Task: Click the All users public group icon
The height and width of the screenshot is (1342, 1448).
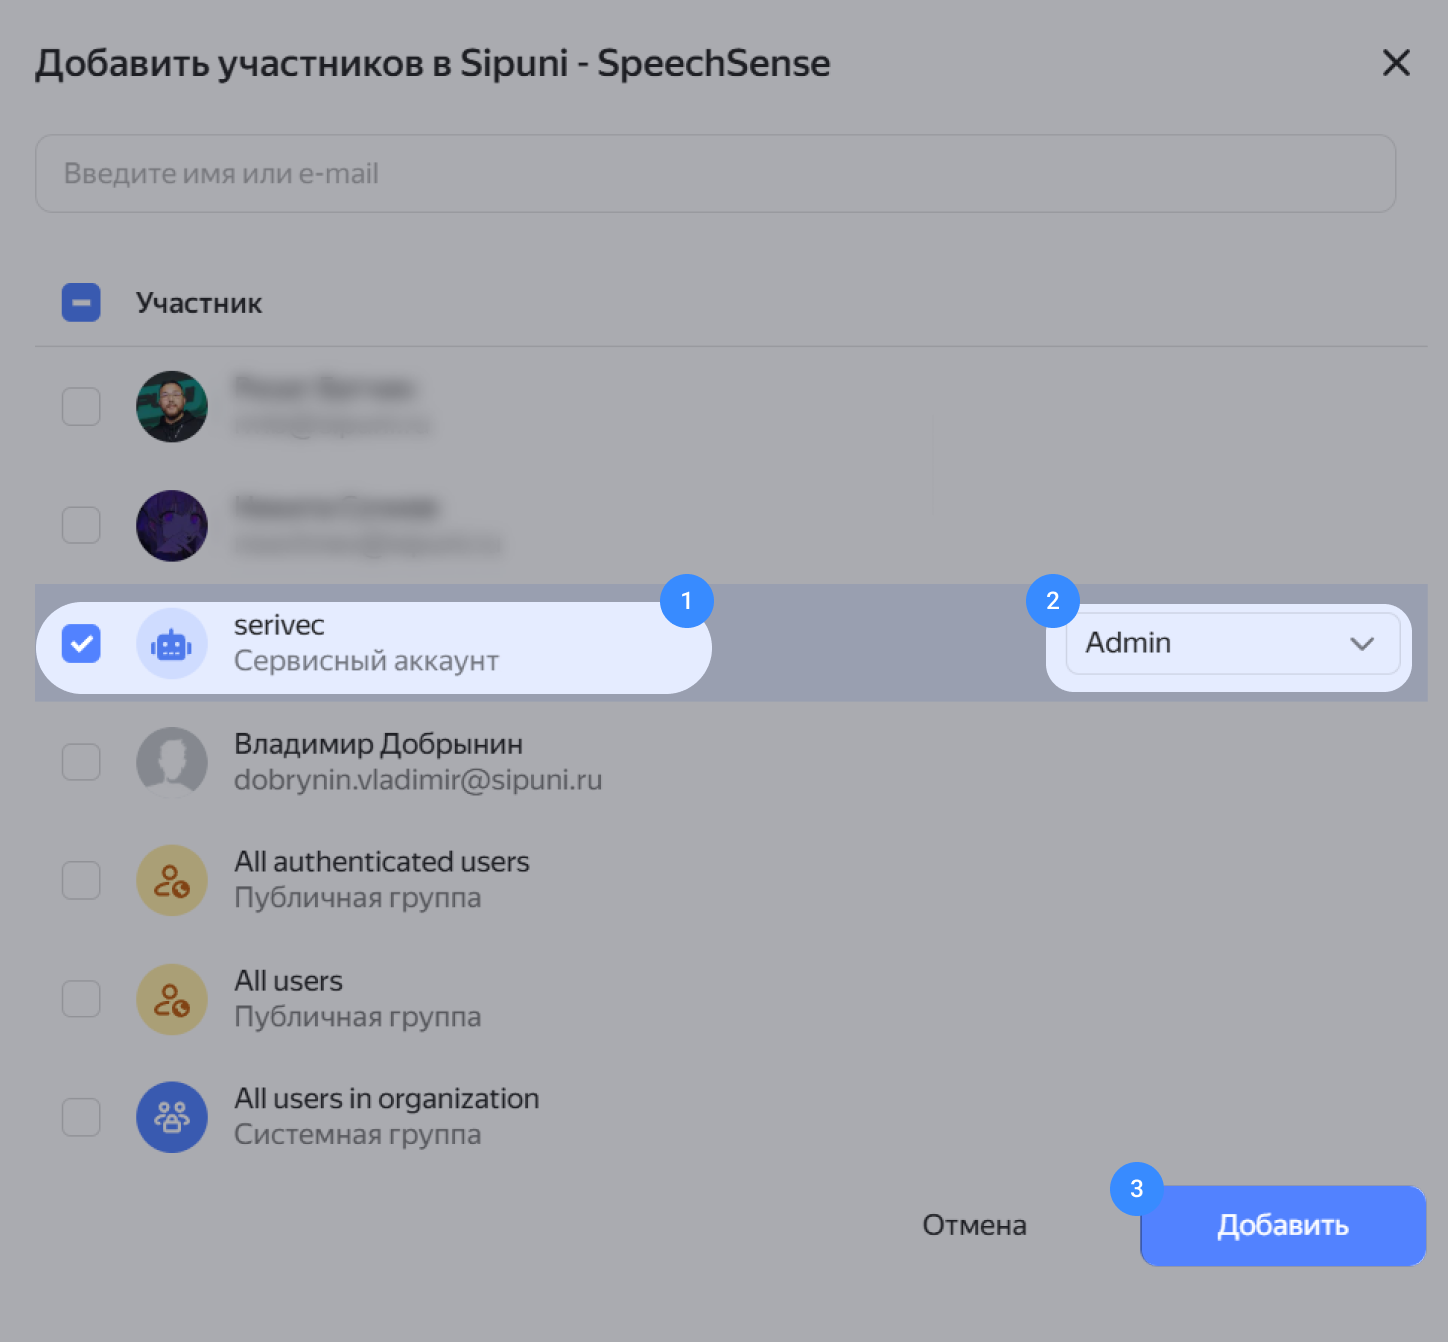Action: [x=172, y=999]
